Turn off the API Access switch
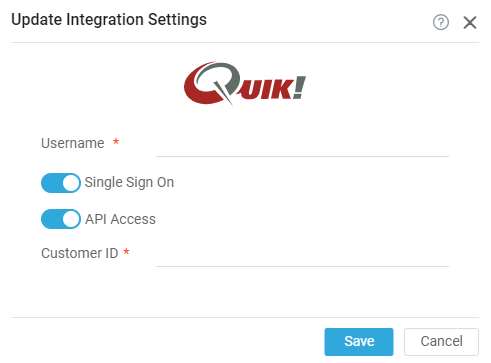This screenshot has width=491, height=363. [x=61, y=219]
